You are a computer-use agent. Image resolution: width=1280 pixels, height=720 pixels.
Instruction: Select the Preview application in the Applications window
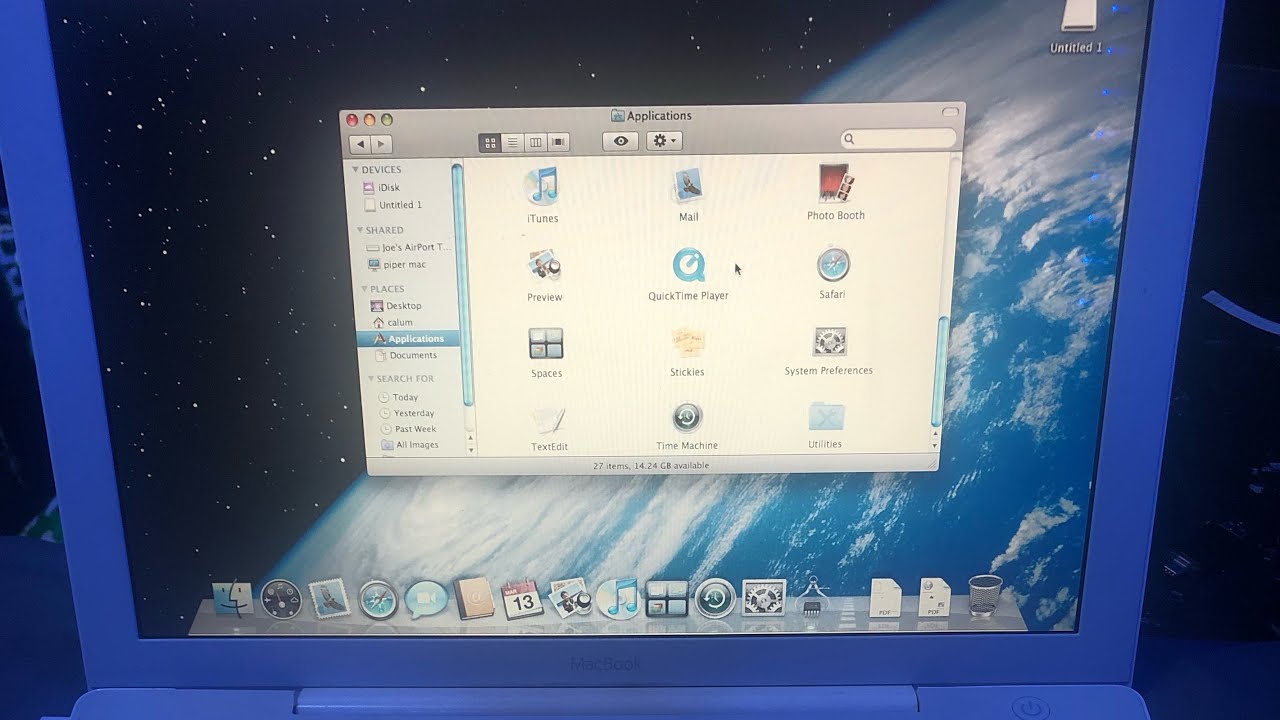point(544,267)
